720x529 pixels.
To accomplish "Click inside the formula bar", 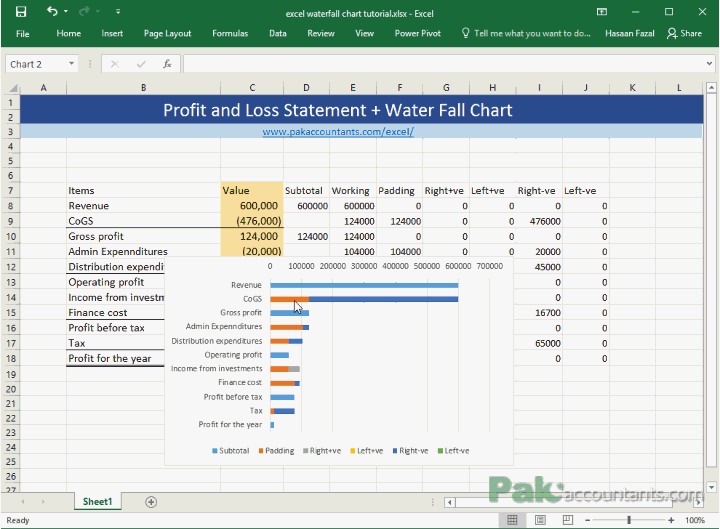I will pos(443,64).
